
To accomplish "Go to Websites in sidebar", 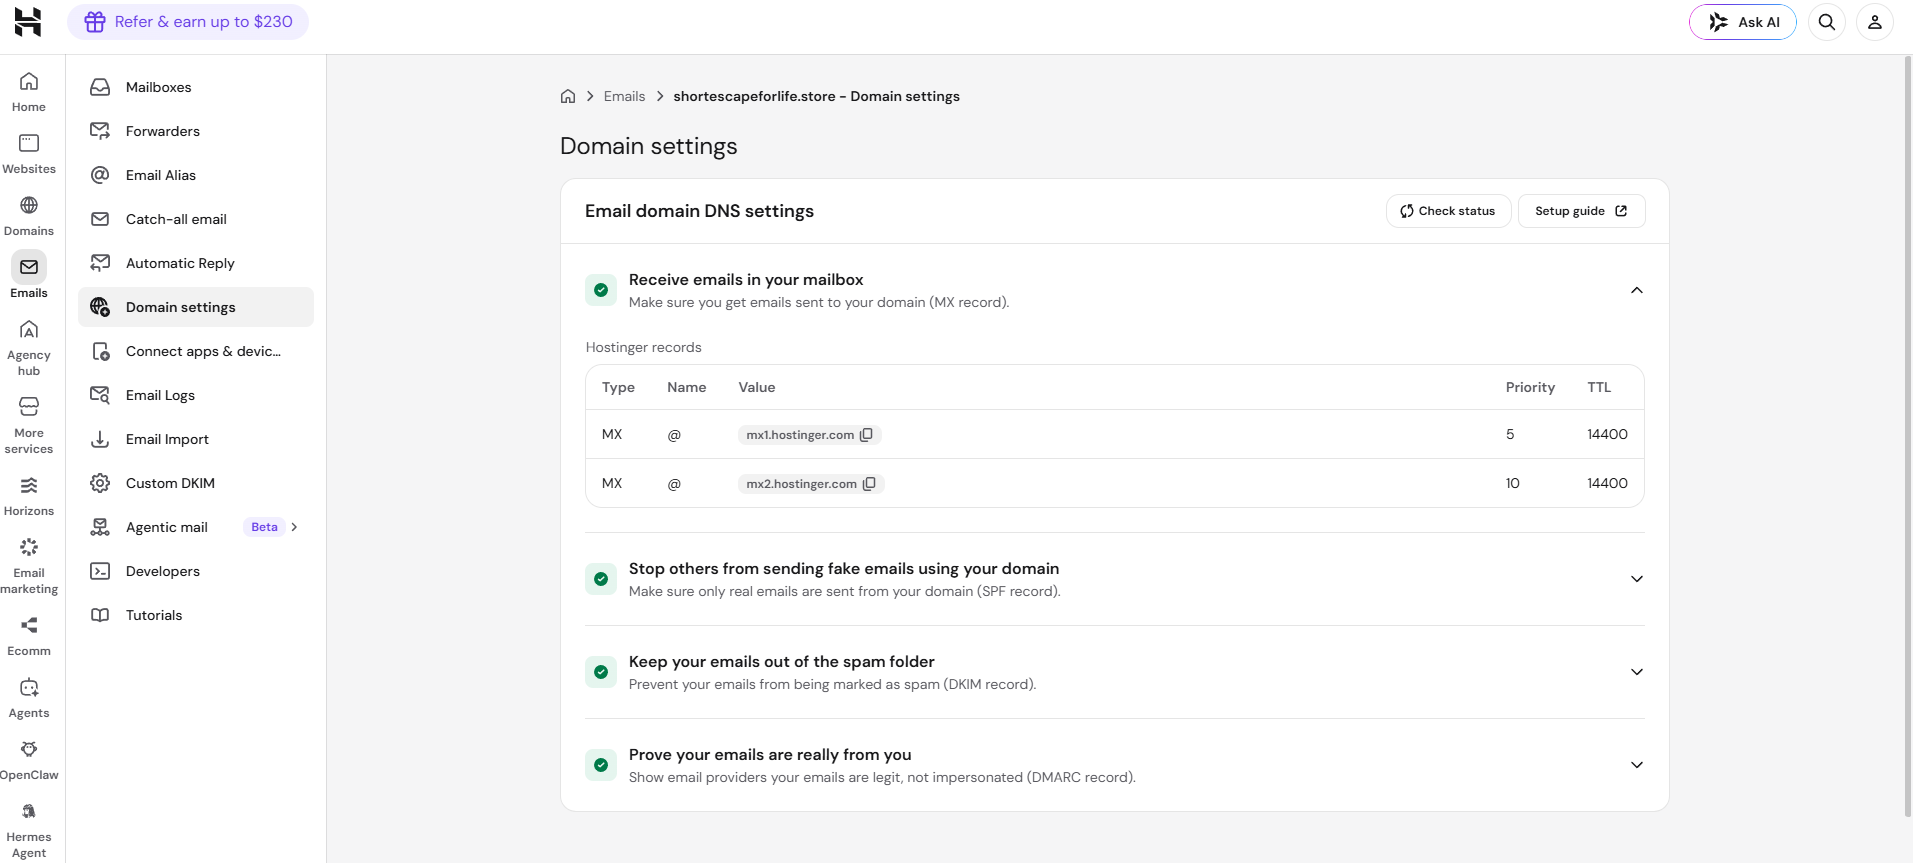I will pyautogui.click(x=29, y=154).
